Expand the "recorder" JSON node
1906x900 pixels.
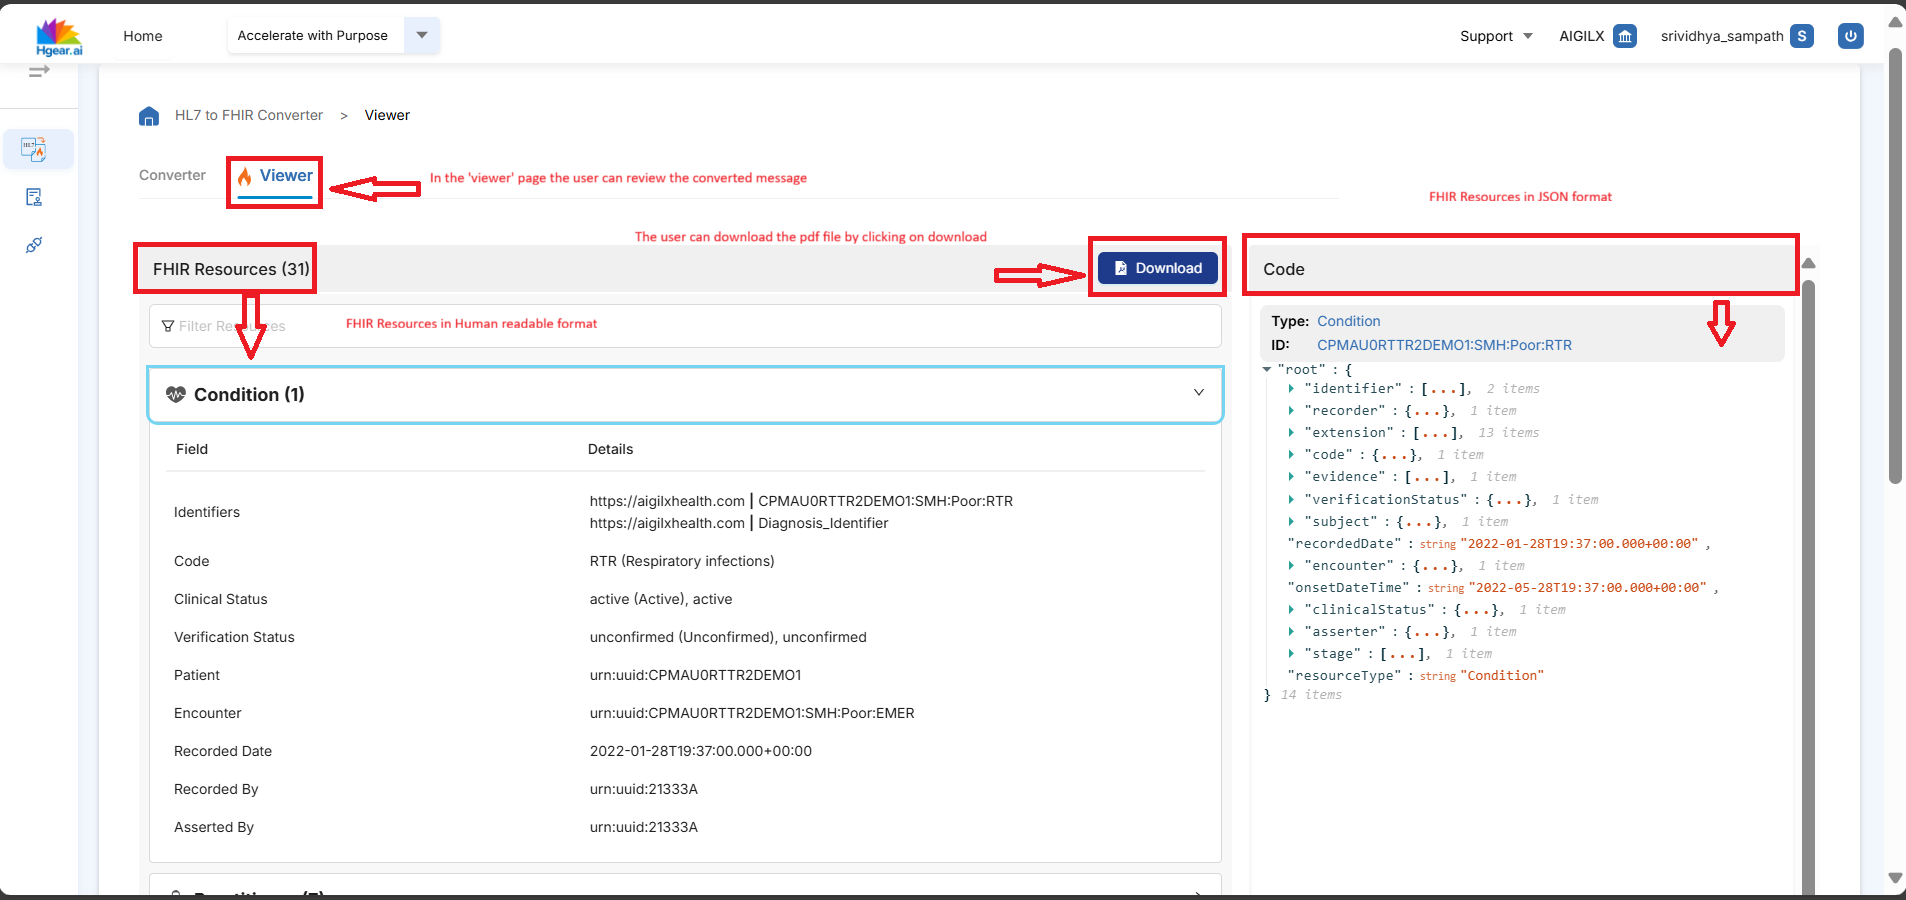(x=1292, y=411)
